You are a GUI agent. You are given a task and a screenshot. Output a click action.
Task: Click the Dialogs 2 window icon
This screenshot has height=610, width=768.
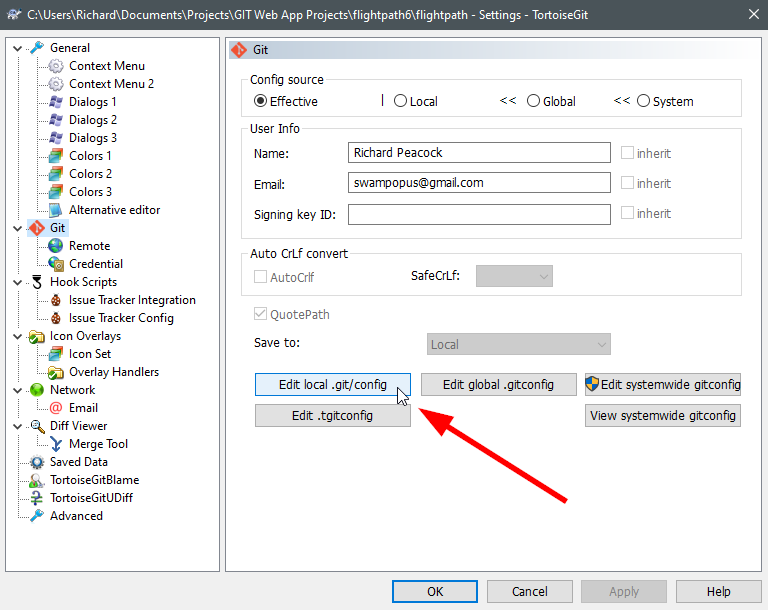(x=56, y=120)
